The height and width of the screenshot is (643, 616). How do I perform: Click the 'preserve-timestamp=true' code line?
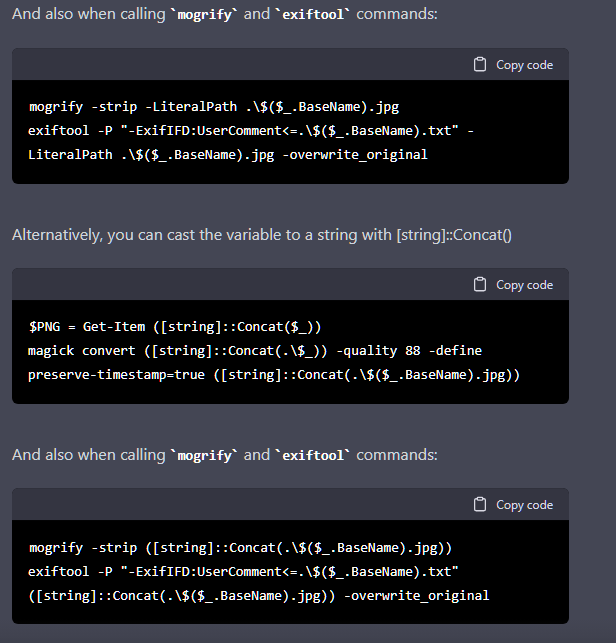coord(274,375)
